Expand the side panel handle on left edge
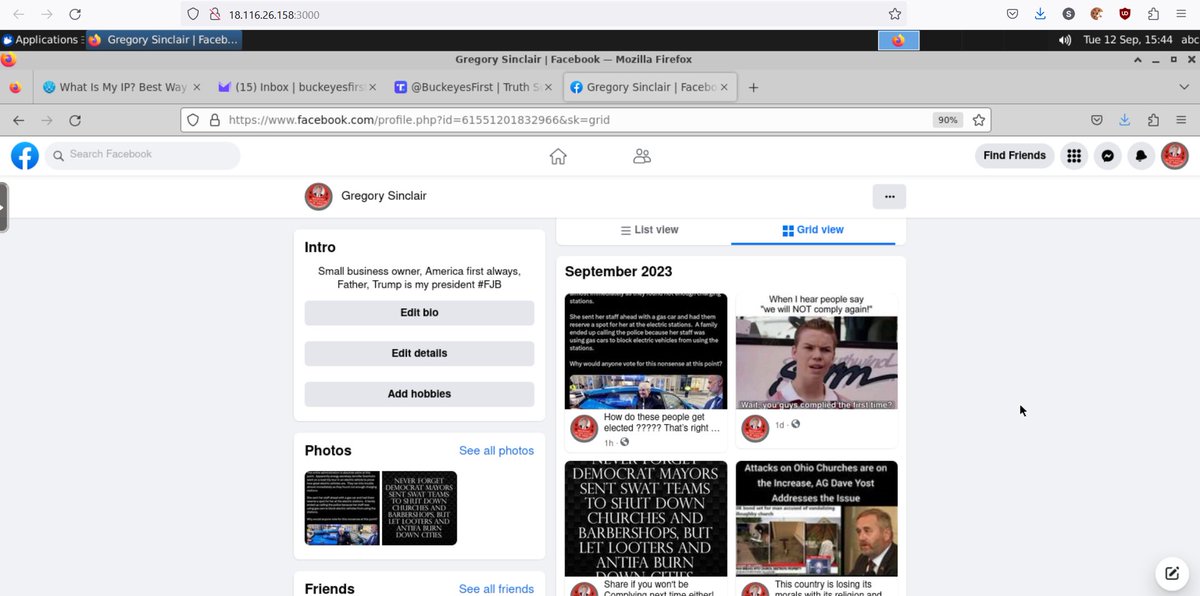The height and width of the screenshot is (596, 1200). coord(4,207)
